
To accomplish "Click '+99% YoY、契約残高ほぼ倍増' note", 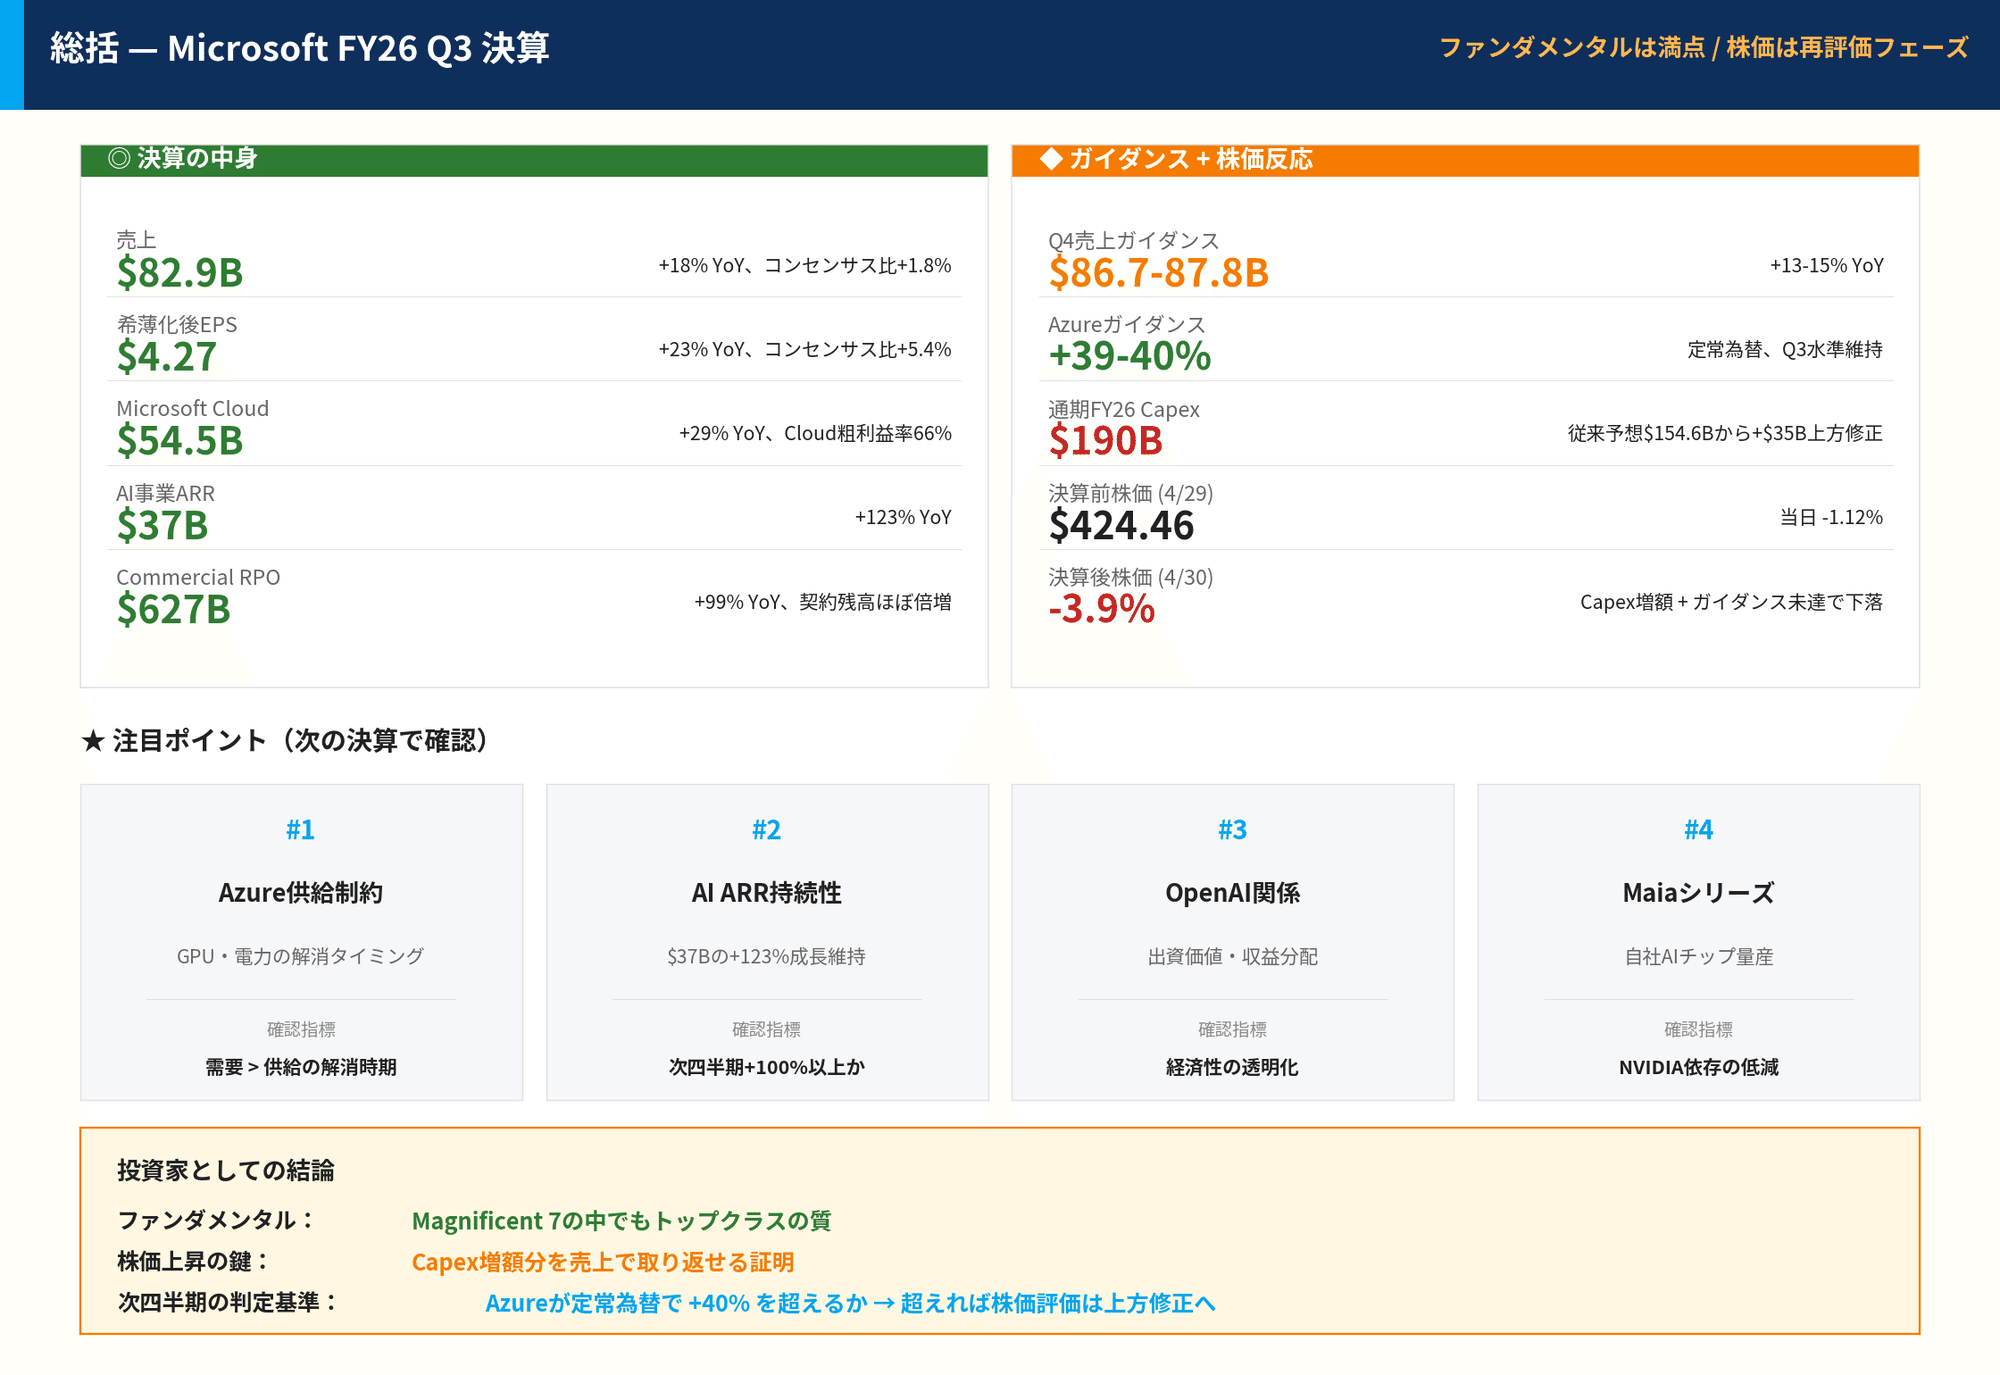I will 823,602.
